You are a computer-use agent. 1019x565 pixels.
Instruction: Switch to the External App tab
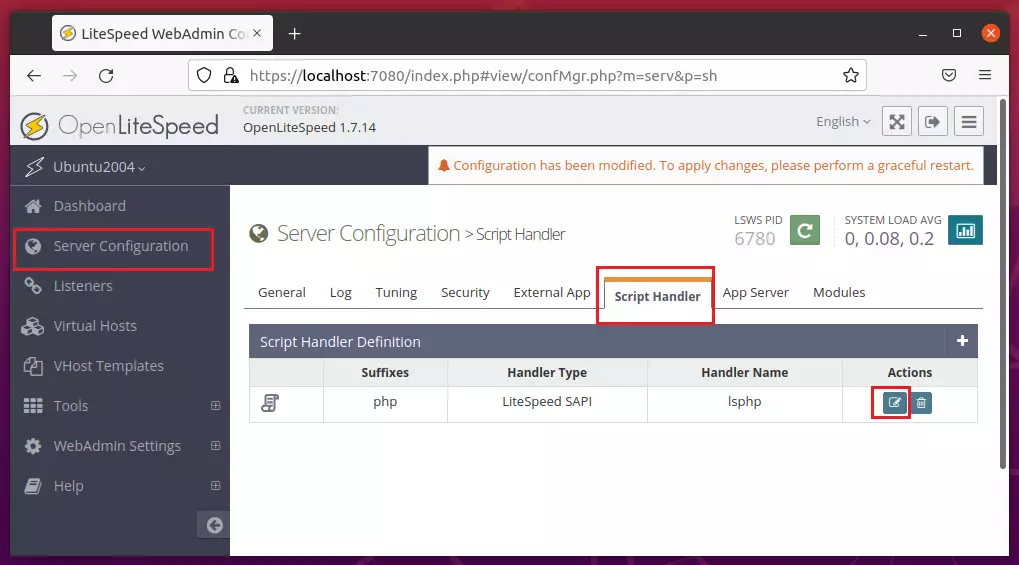point(552,293)
